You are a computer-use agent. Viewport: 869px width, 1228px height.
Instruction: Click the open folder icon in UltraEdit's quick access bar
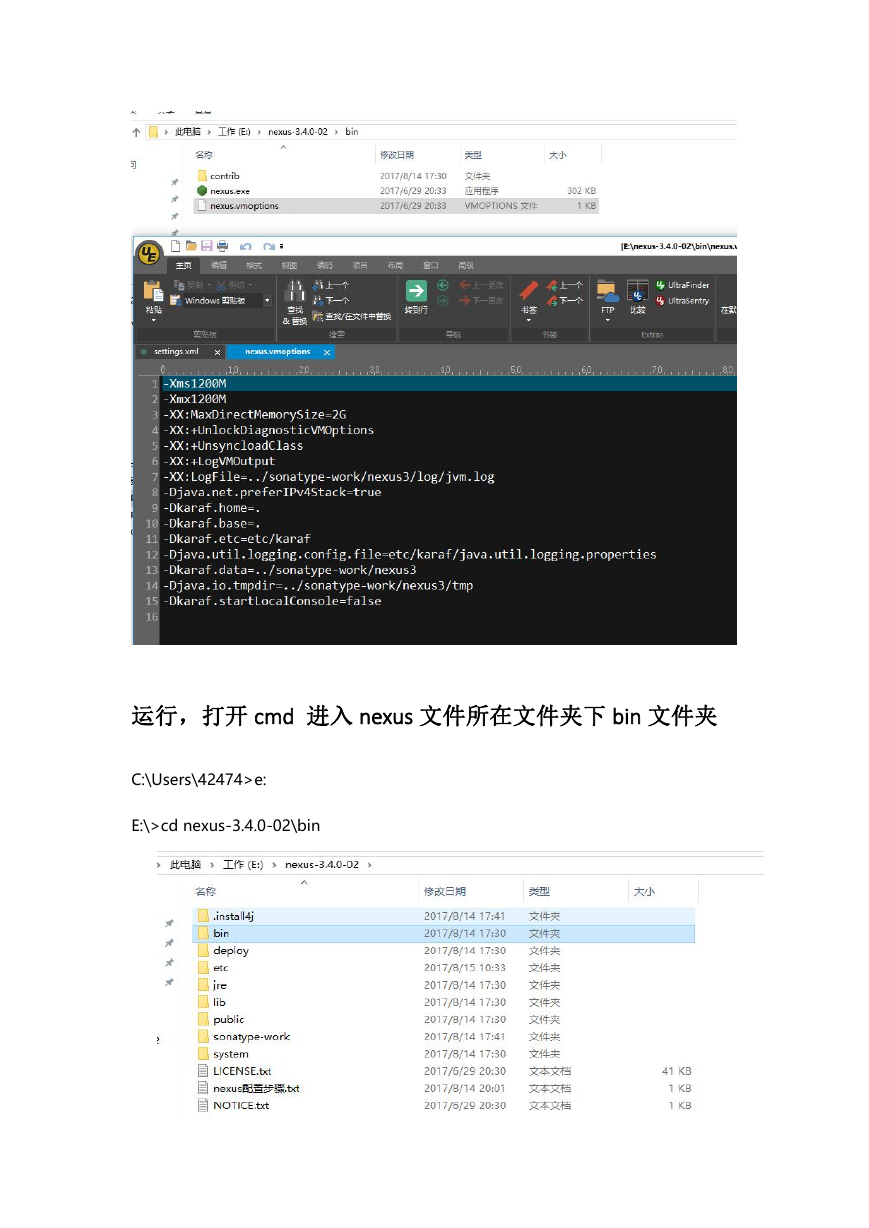(x=191, y=245)
